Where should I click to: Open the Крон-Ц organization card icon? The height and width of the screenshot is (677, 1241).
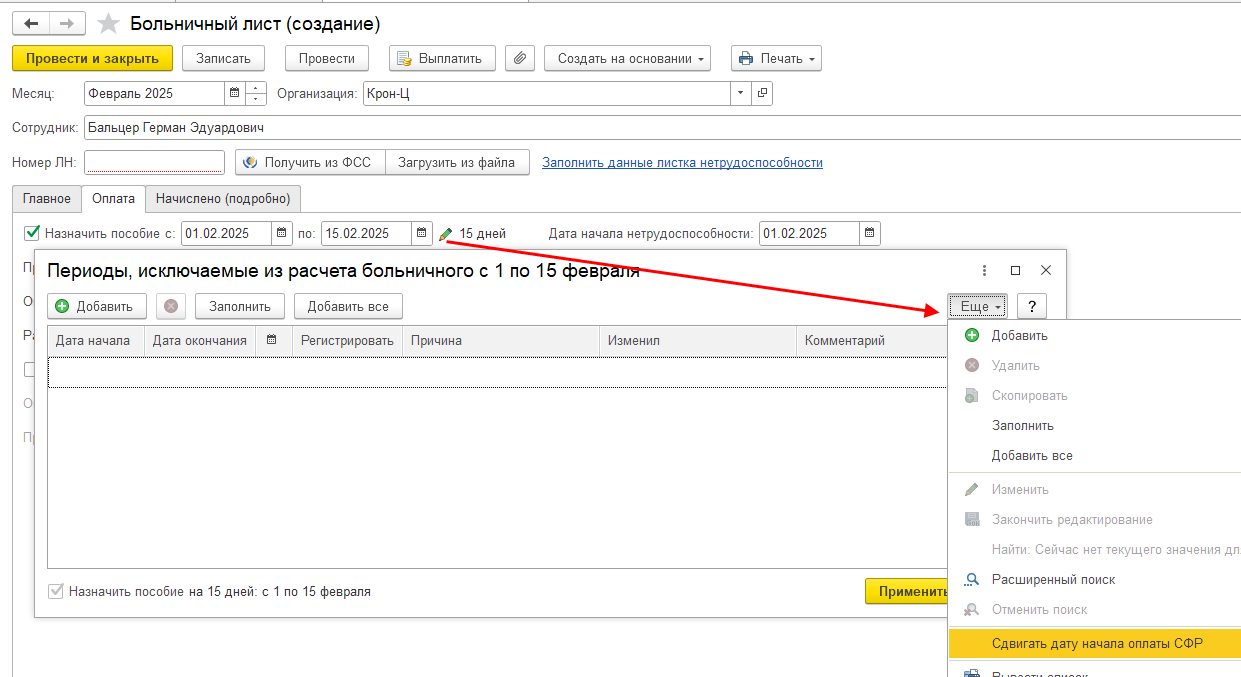[762, 93]
